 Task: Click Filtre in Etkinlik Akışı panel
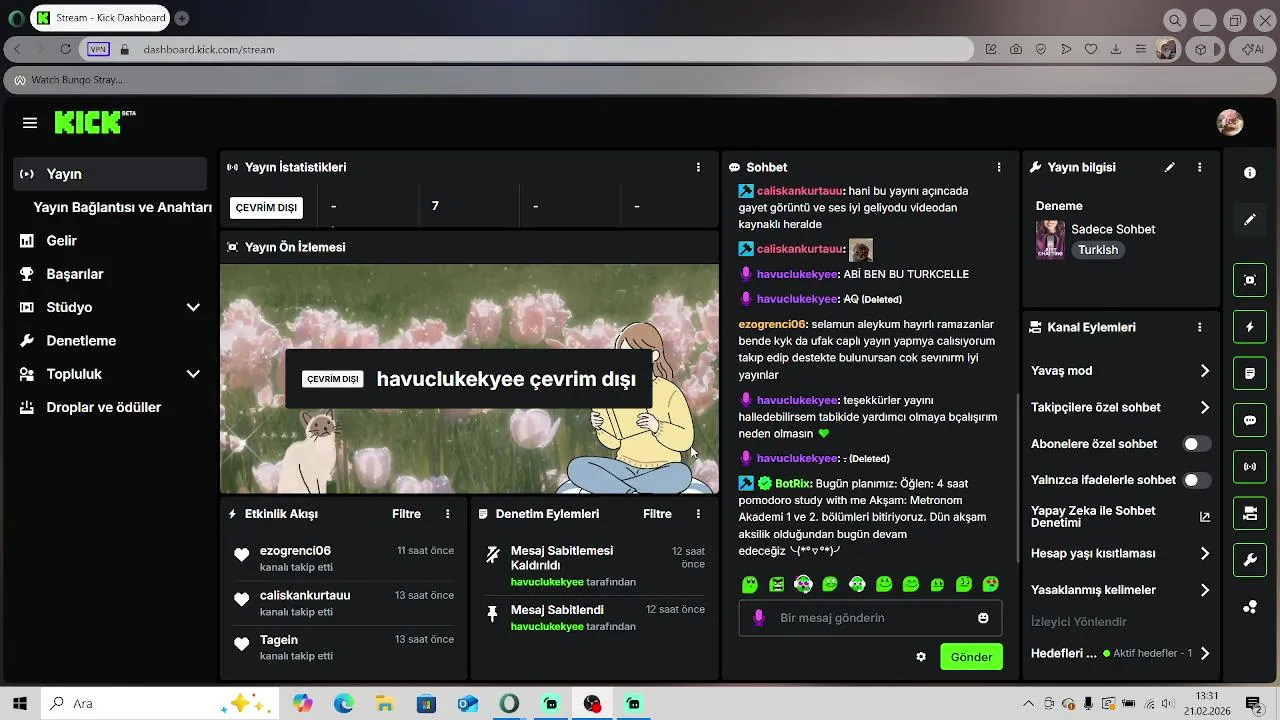(x=406, y=514)
